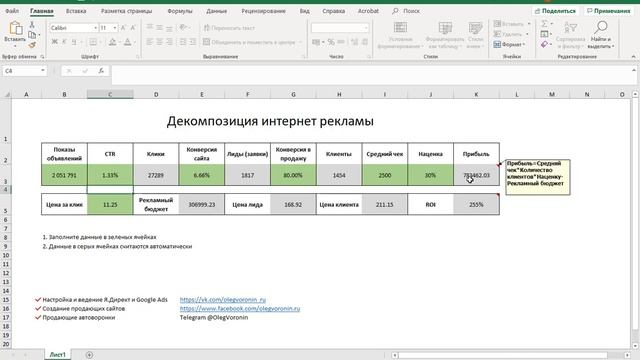Open Cell styles (Стили ячеек)
640x360 pixels.
[x=475, y=35]
